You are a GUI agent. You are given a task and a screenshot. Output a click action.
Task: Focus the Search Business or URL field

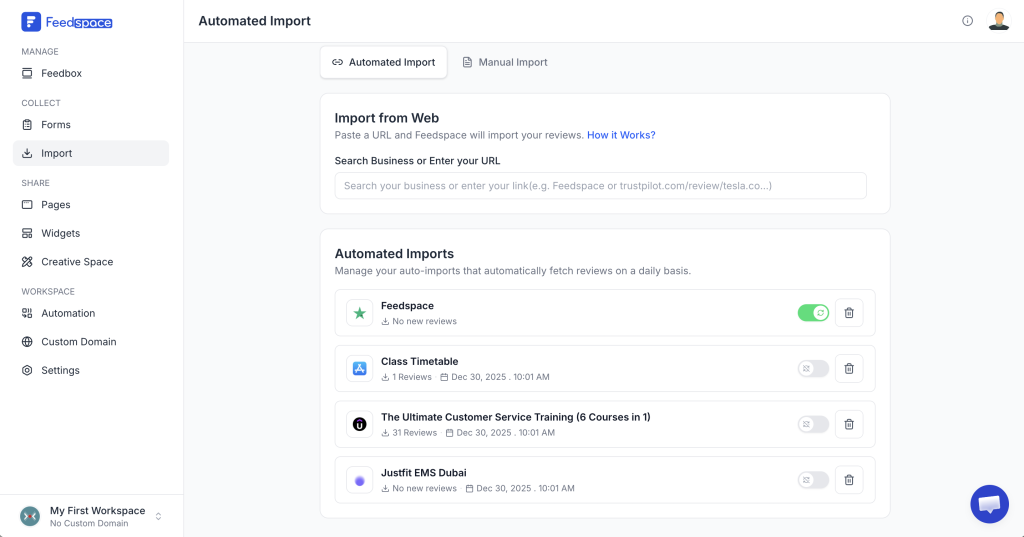(x=600, y=186)
